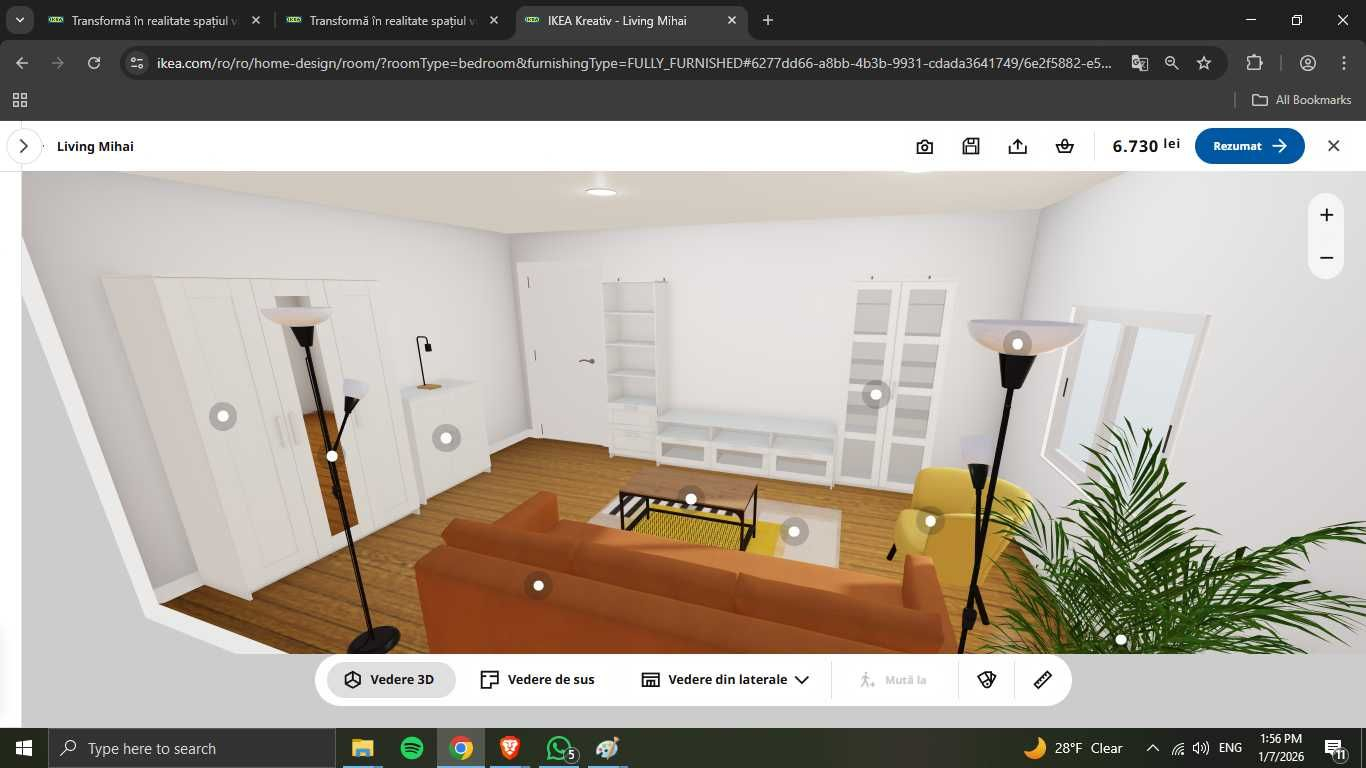Viewport: 1366px width, 768px height.
Task: Switch to Vedere de sus view
Action: click(537, 680)
